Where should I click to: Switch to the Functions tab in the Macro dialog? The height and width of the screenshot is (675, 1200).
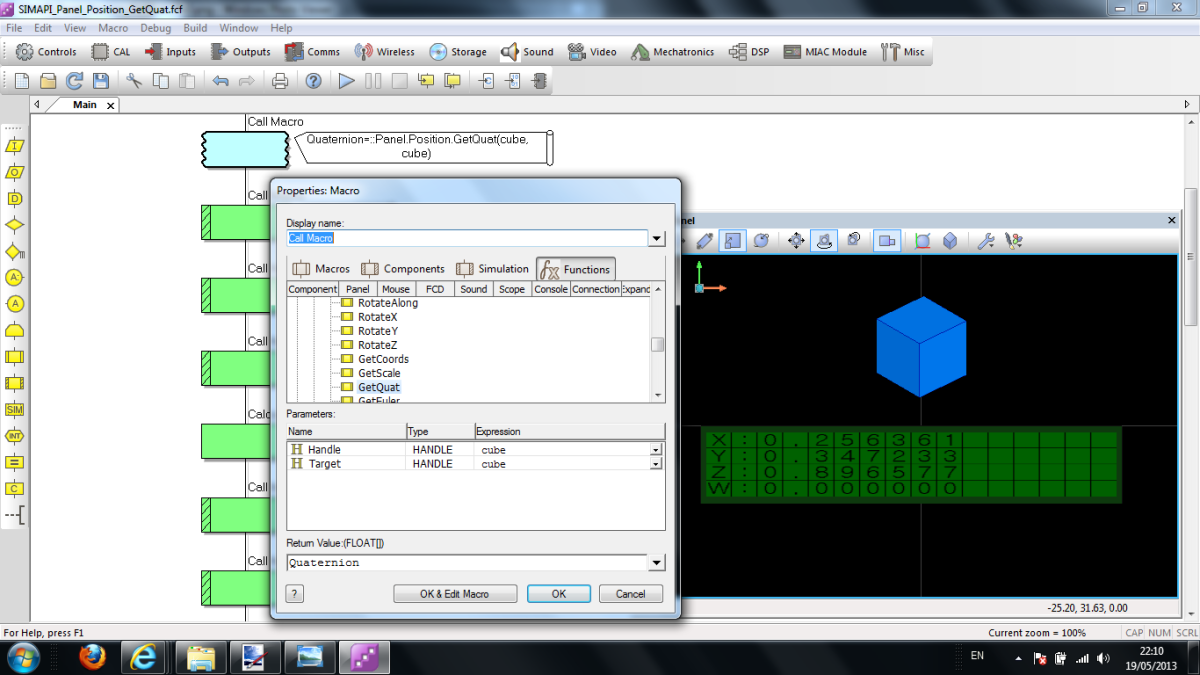tap(575, 268)
